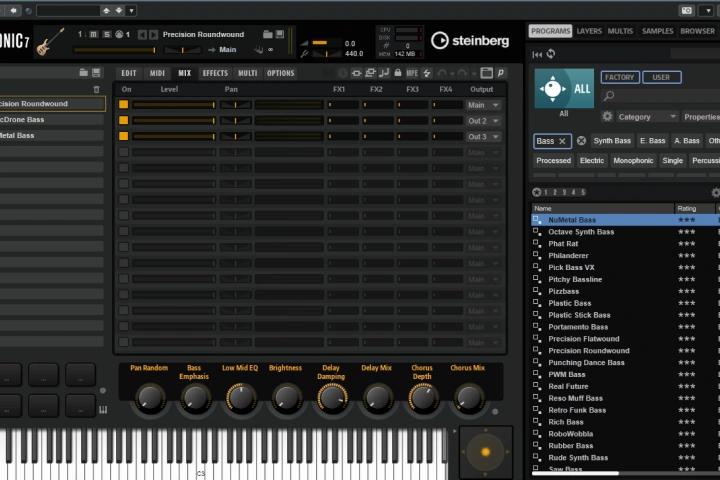Click the browser search field
The height and width of the screenshot is (480, 720).
point(661,96)
